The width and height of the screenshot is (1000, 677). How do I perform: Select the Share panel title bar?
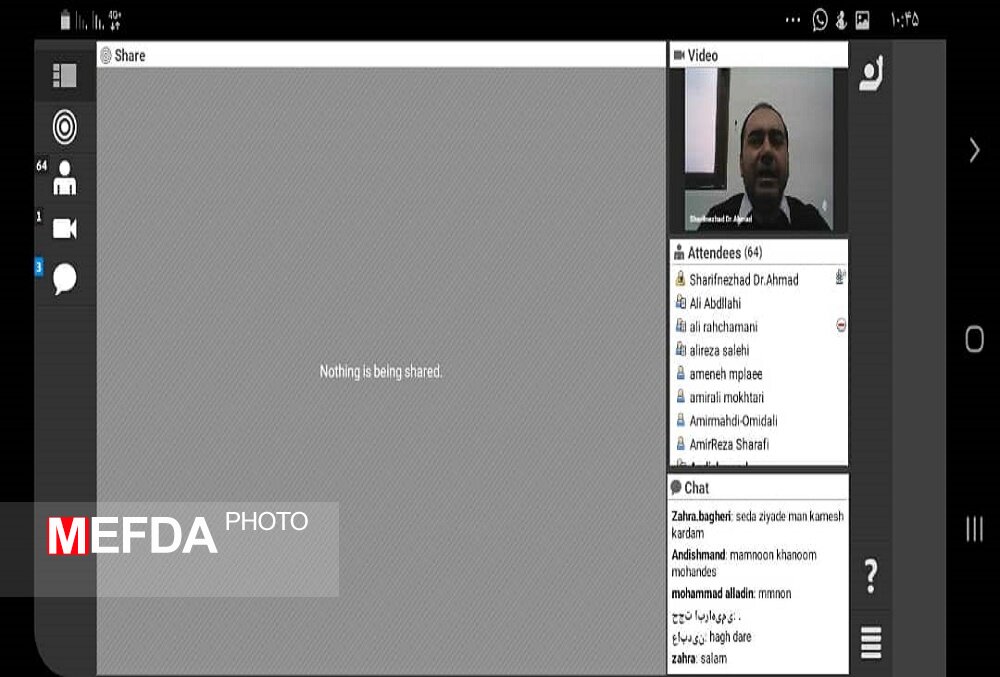[380, 56]
